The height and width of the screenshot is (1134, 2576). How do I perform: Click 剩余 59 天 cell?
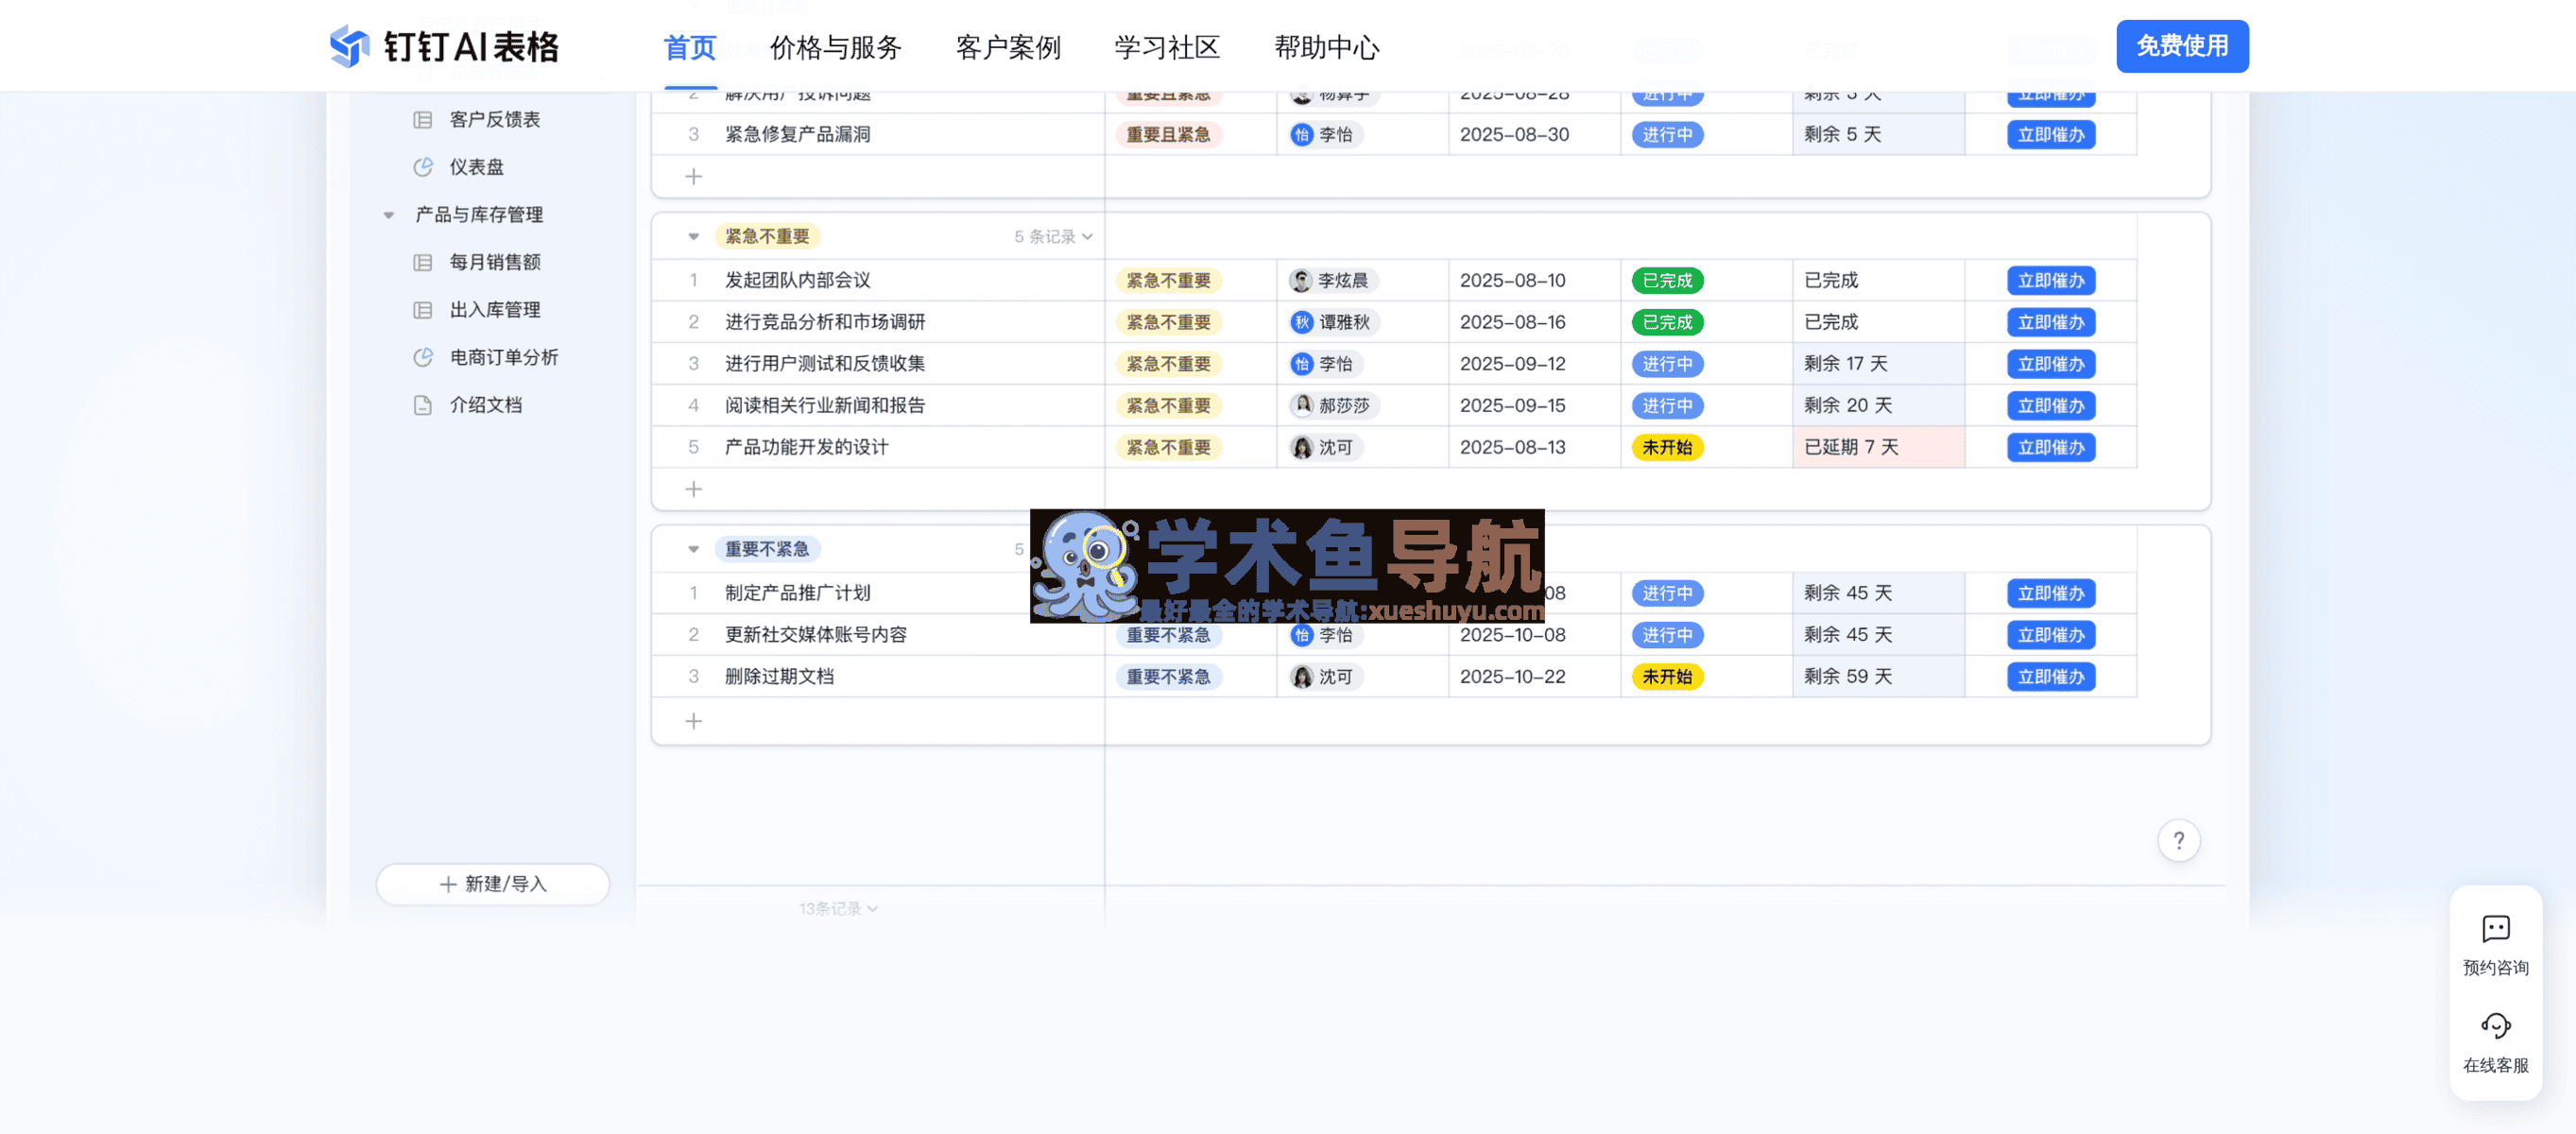click(x=1877, y=677)
